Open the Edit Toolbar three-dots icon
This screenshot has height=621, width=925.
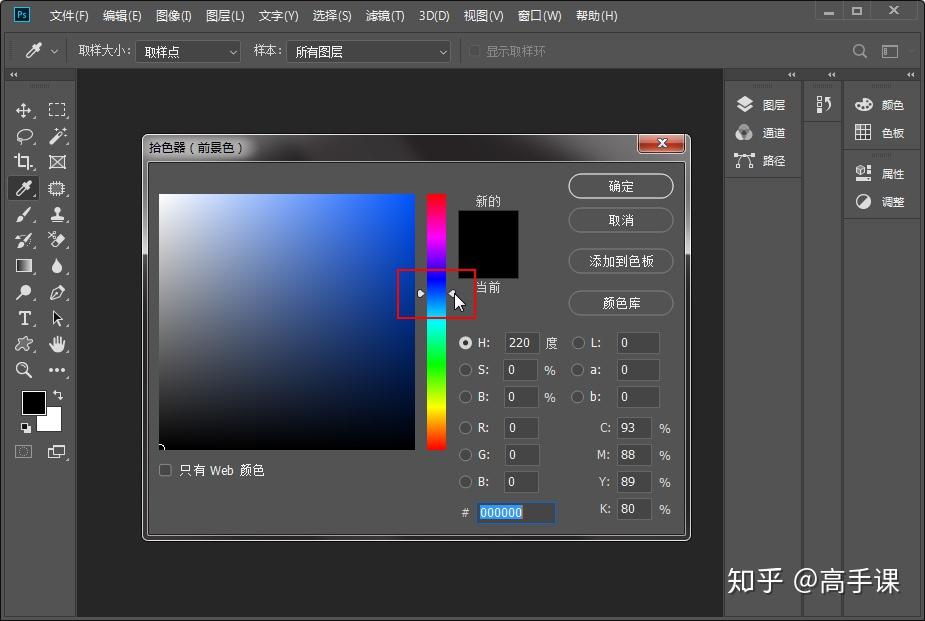tap(57, 370)
